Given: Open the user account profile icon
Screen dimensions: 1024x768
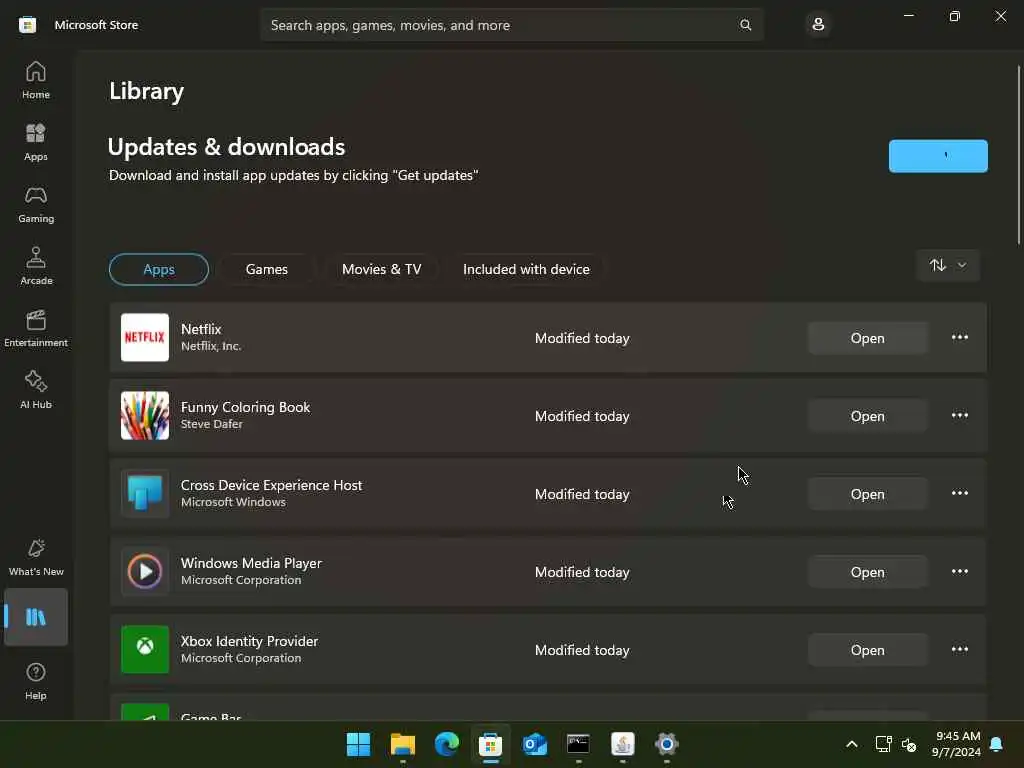Looking at the screenshot, I should [x=818, y=25].
